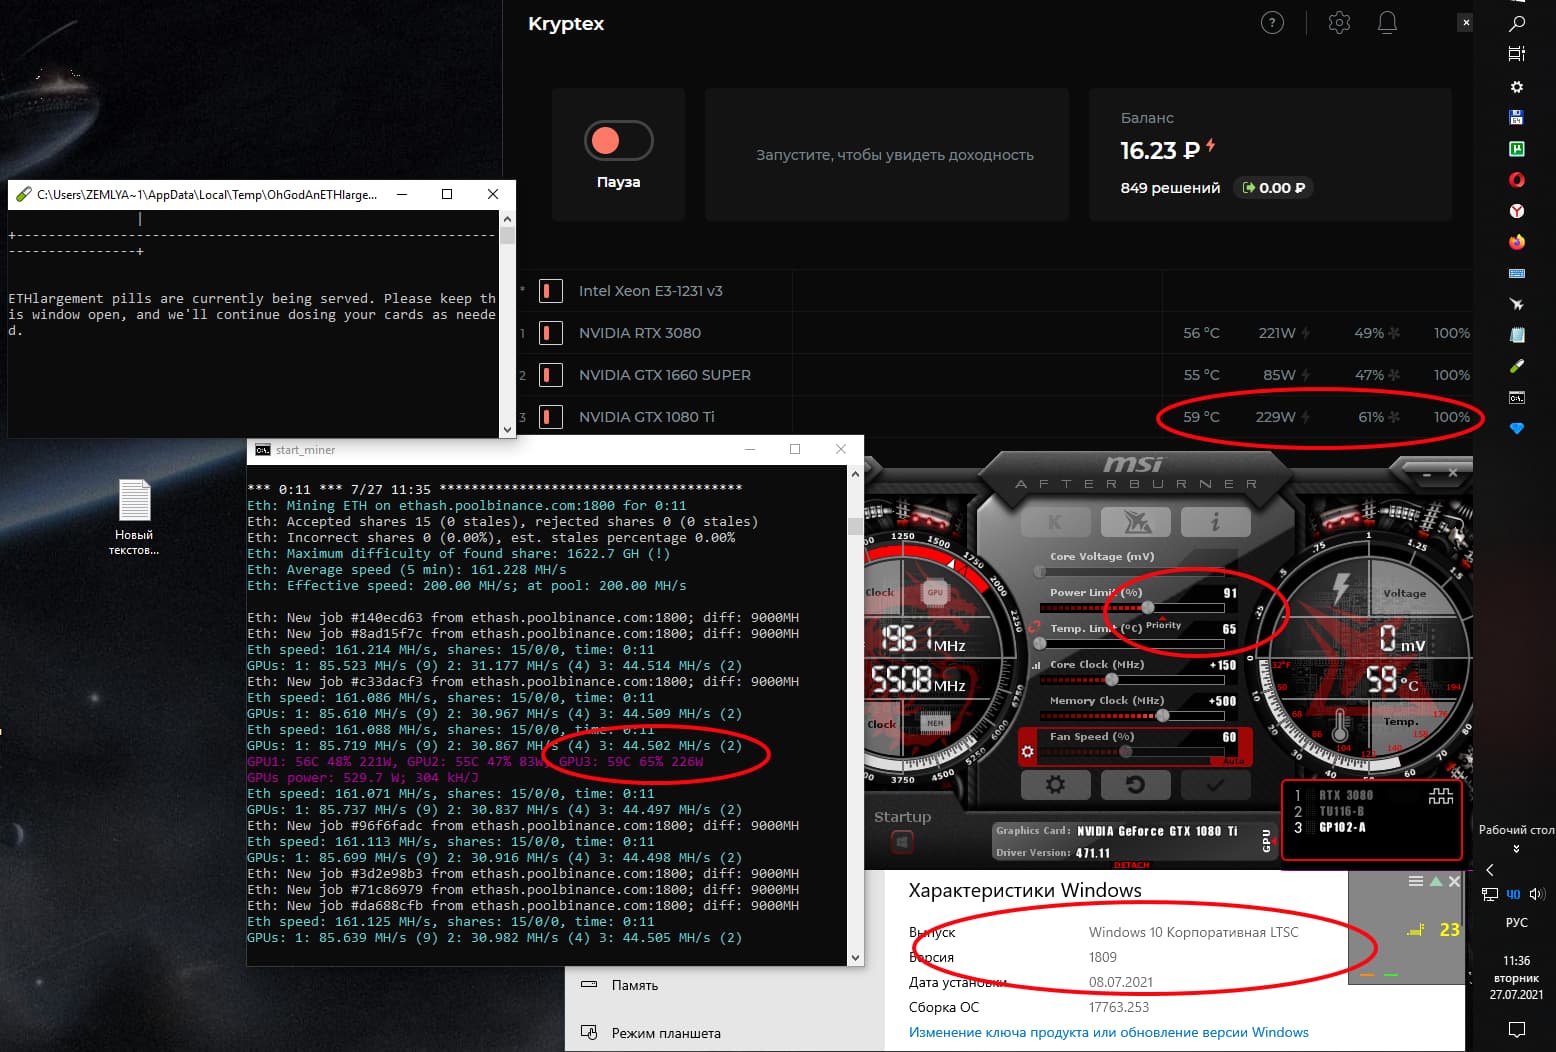Screen dimensions: 1556x1052
Task: Open Kryptex notifications bell icon
Action: pos(1387,23)
